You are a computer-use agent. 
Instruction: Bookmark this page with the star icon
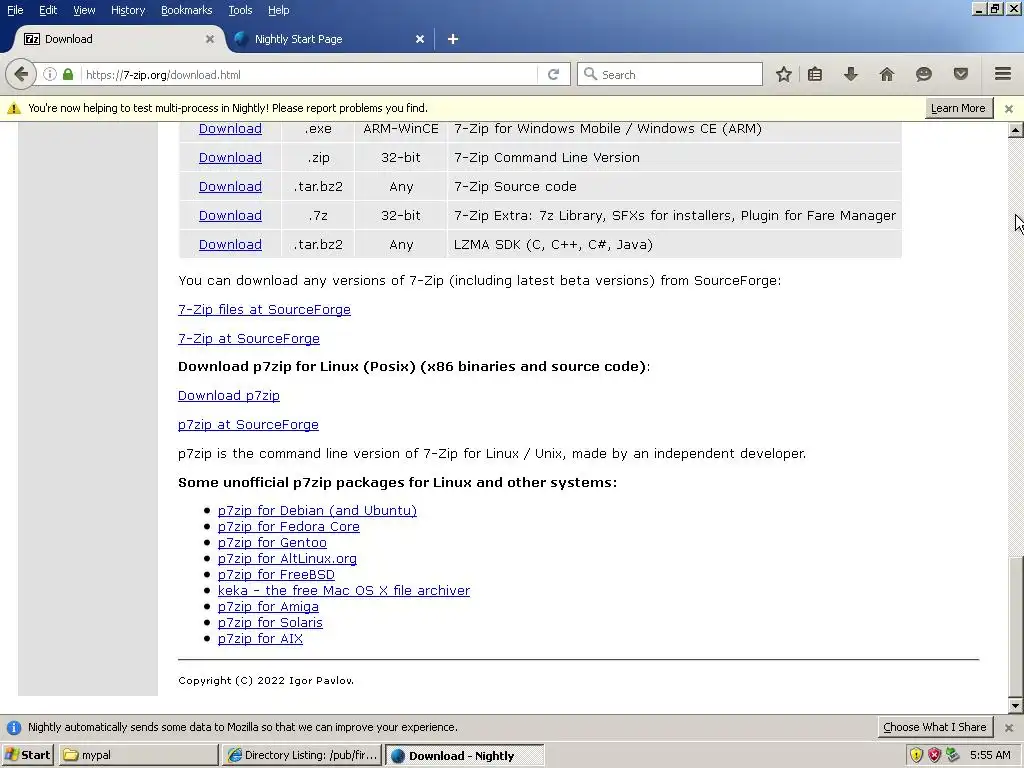click(784, 74)
